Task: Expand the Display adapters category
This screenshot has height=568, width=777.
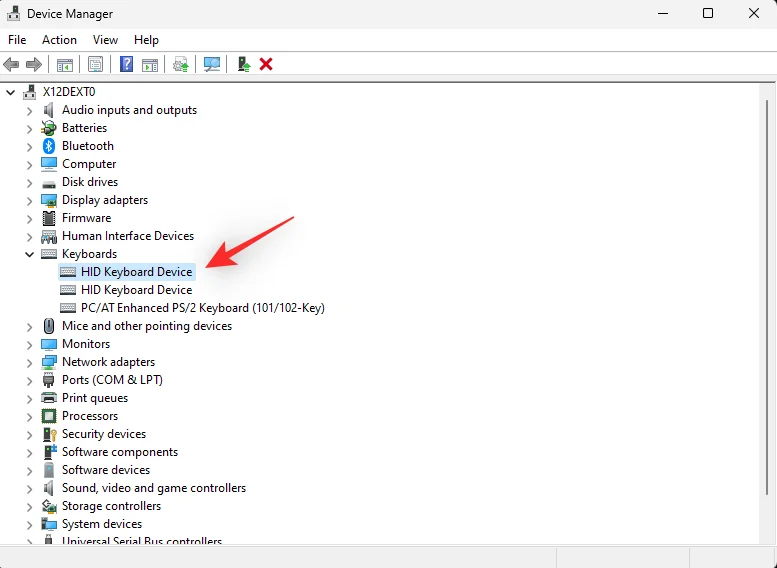Action: pos(30,200)
